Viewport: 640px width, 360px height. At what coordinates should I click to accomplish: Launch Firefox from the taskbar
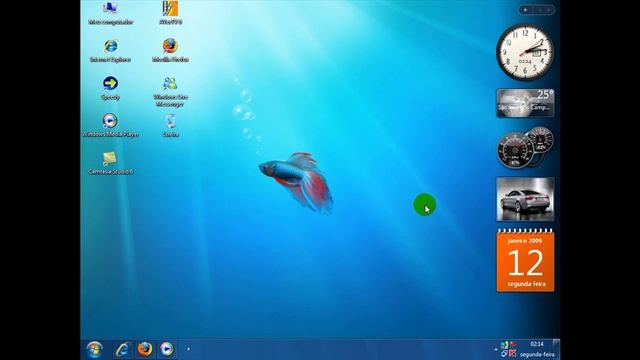[x=144, y=349]
